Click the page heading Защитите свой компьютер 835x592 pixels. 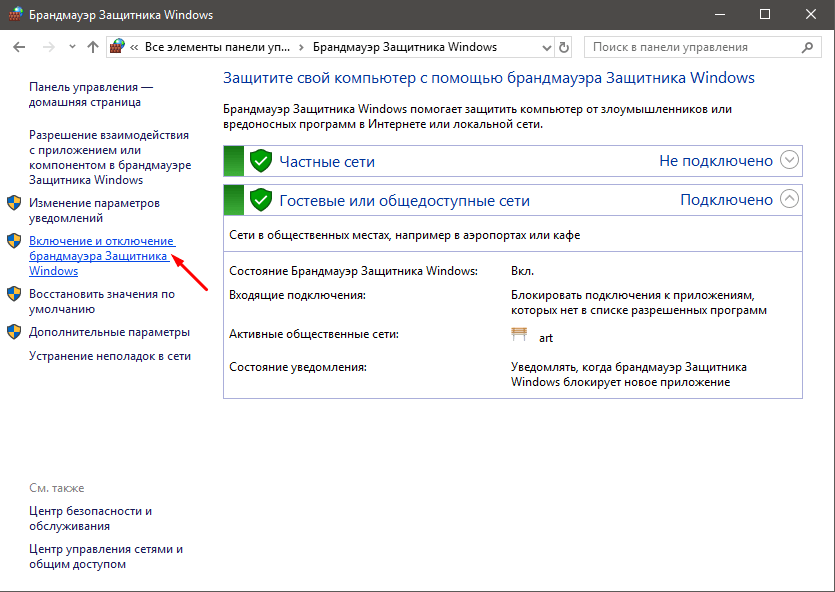tap(488, 78)
